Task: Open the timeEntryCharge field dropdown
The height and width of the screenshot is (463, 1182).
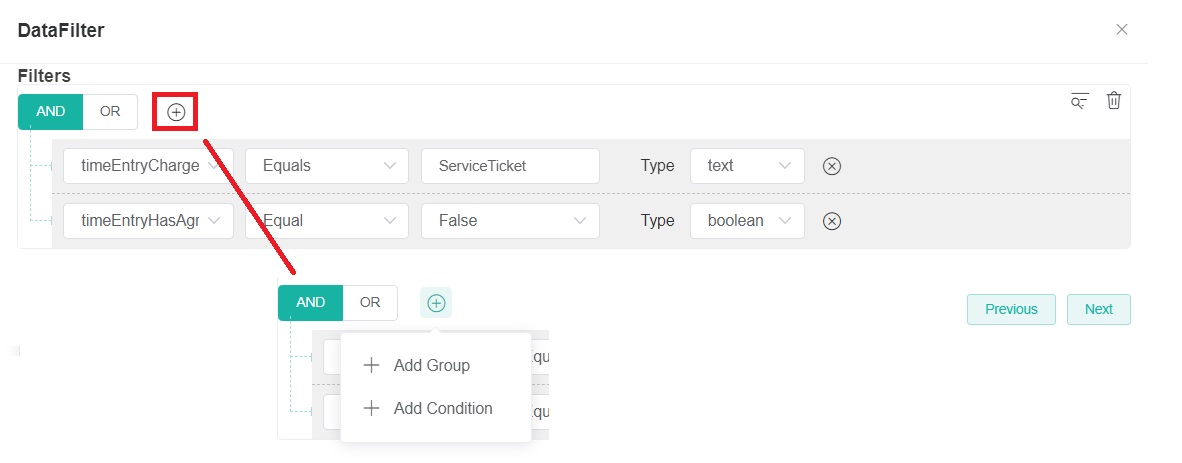Action: [148, 166]
